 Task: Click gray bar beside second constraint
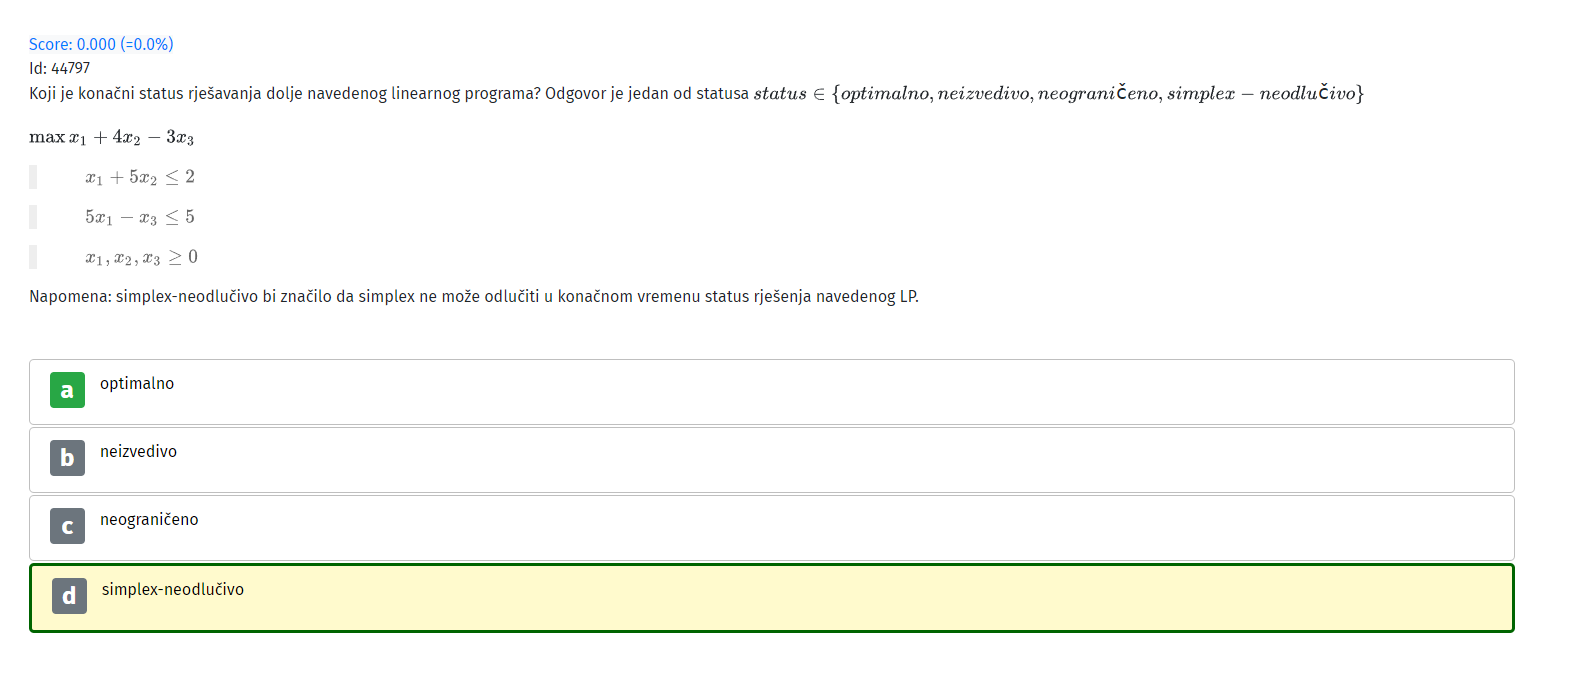[33, 217]
